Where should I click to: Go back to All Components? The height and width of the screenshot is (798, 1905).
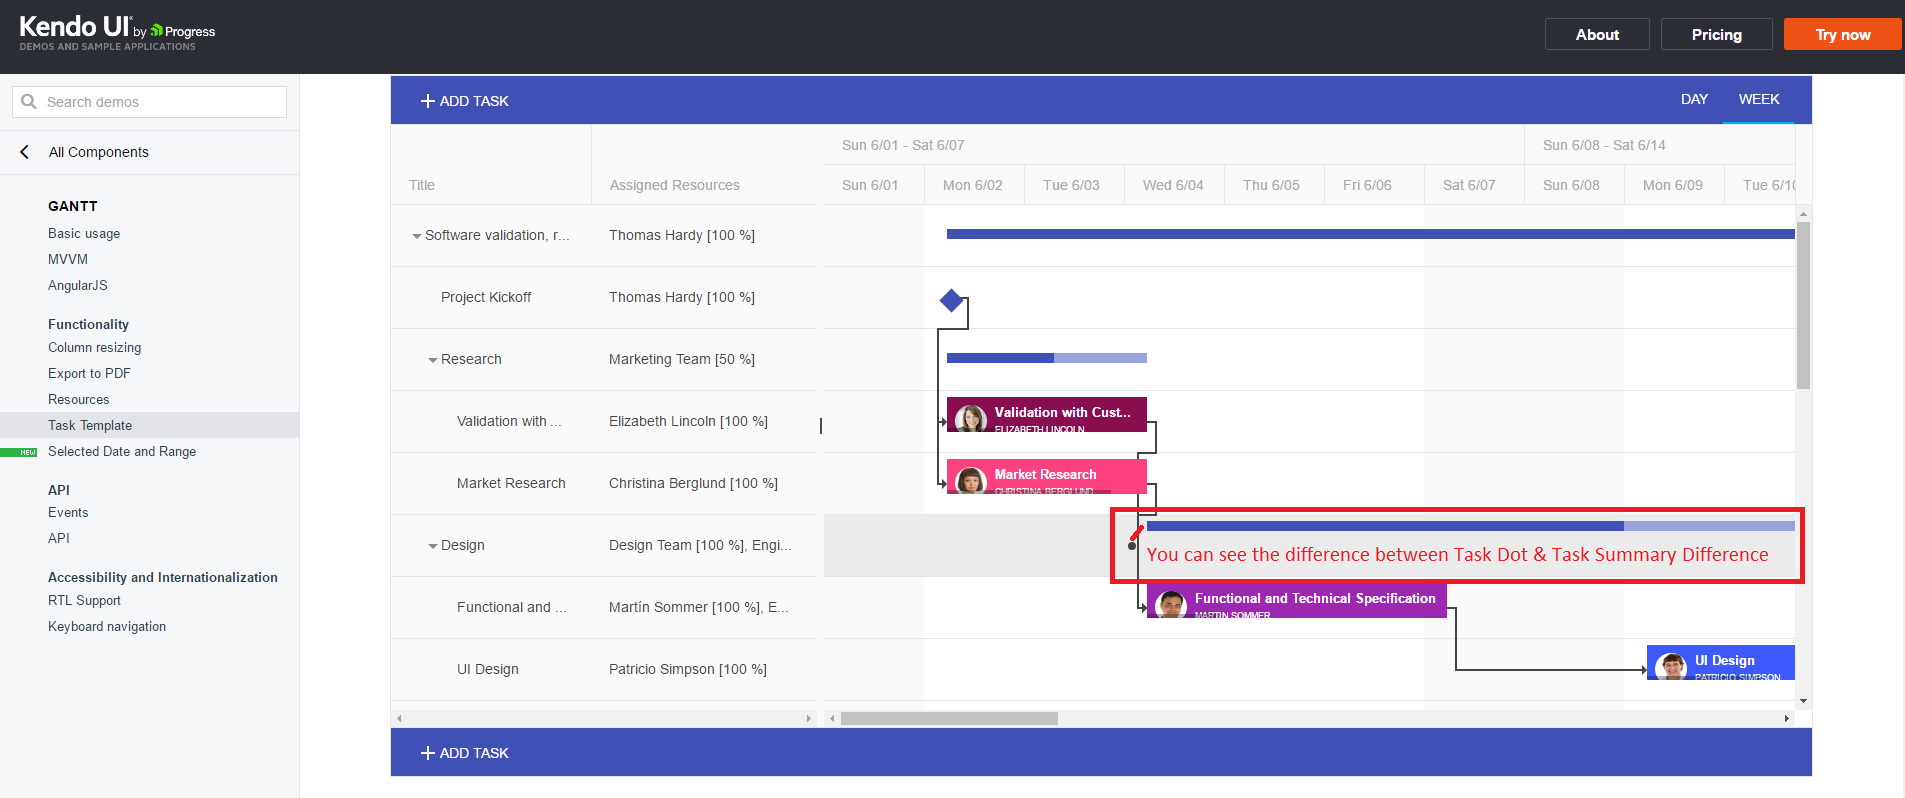click(99, 152)
